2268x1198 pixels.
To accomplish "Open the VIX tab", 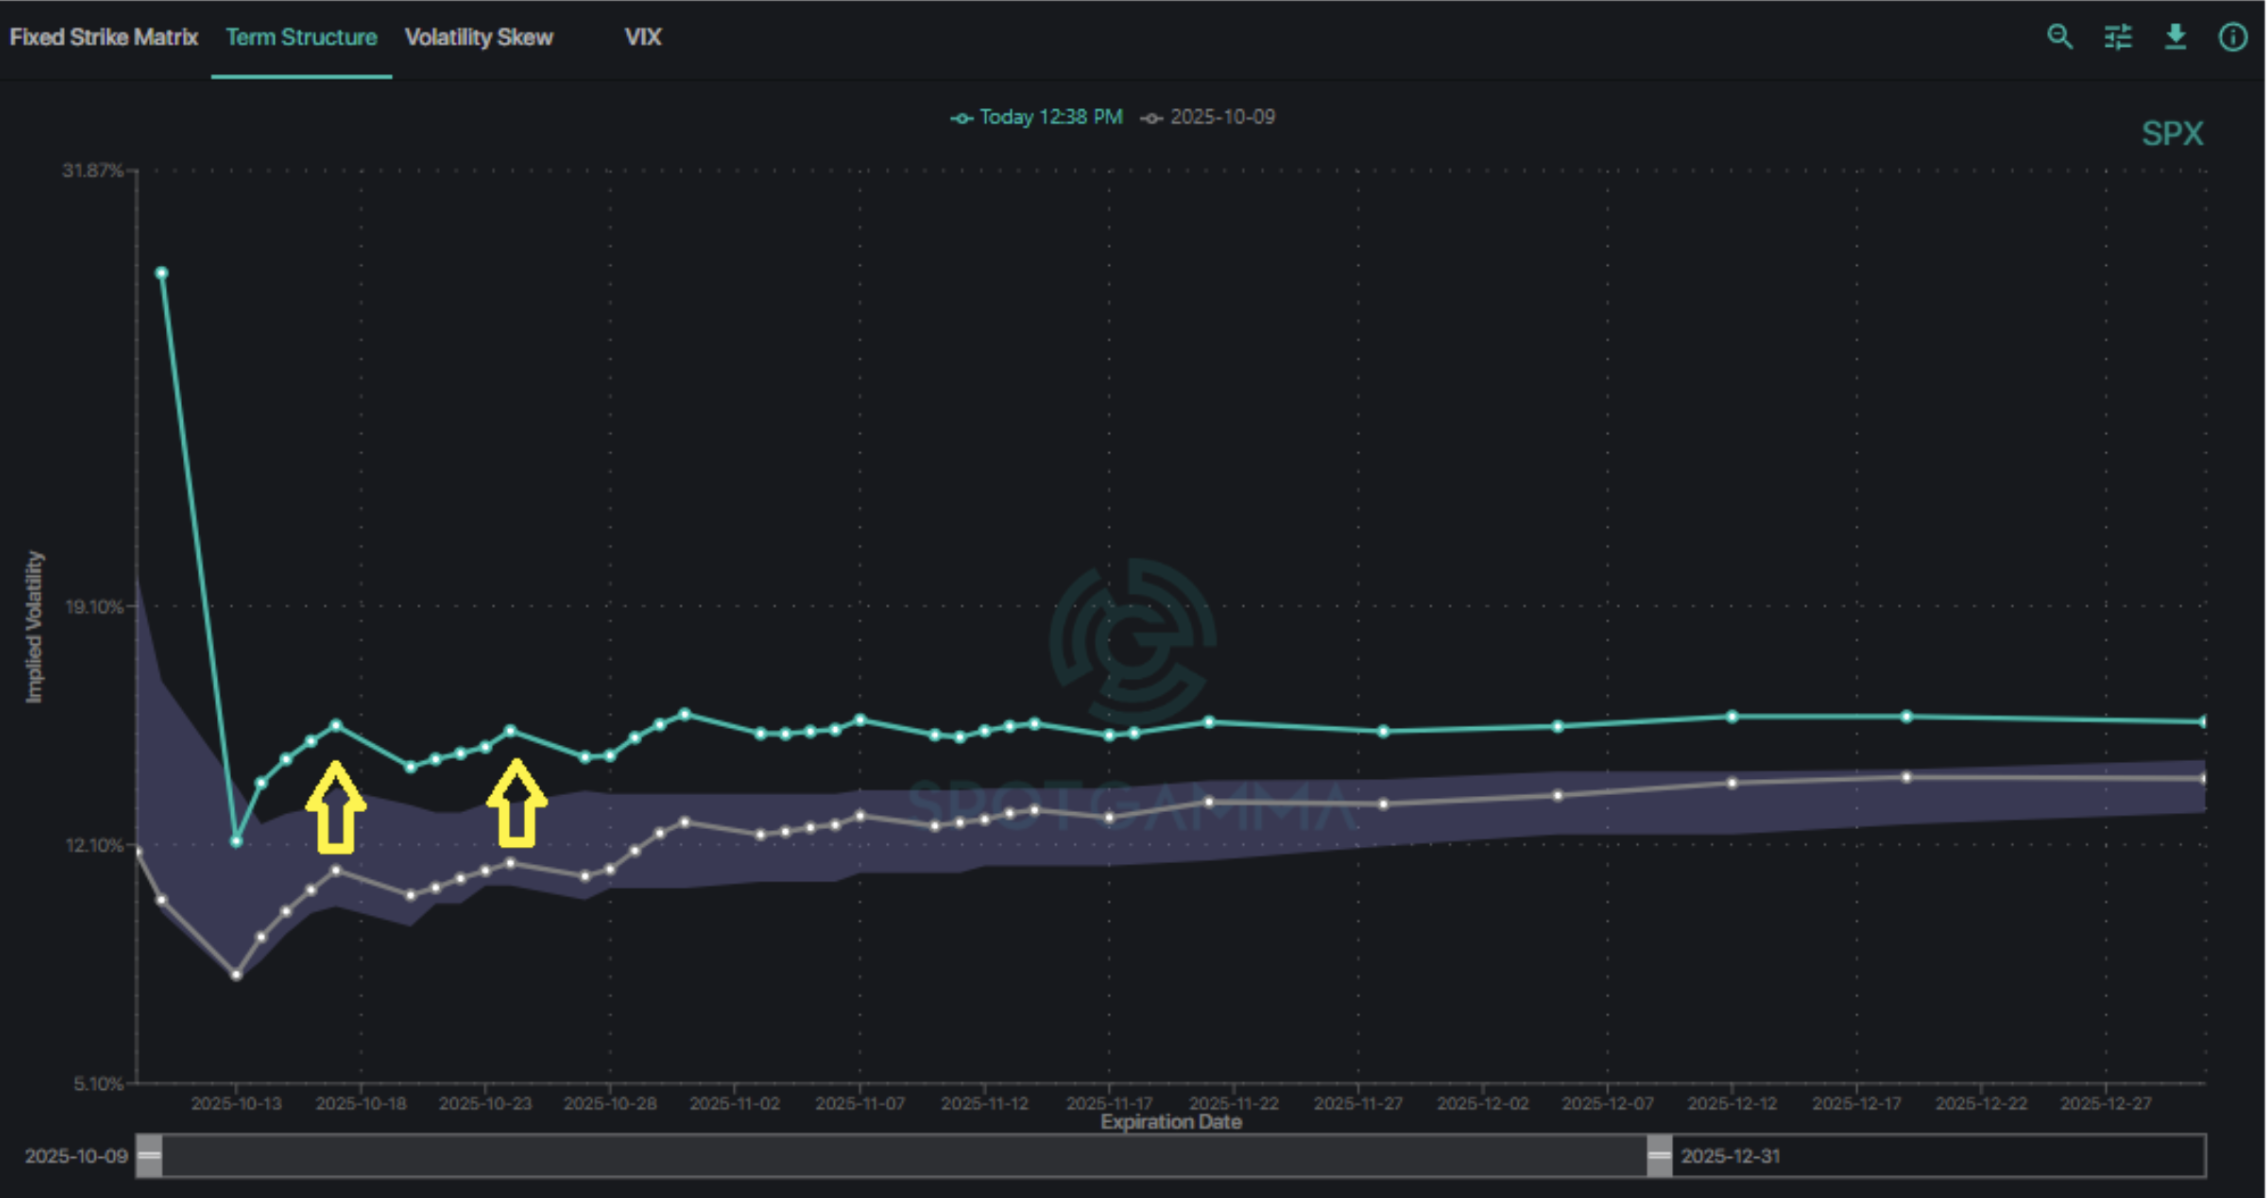I will pos(642,37).
